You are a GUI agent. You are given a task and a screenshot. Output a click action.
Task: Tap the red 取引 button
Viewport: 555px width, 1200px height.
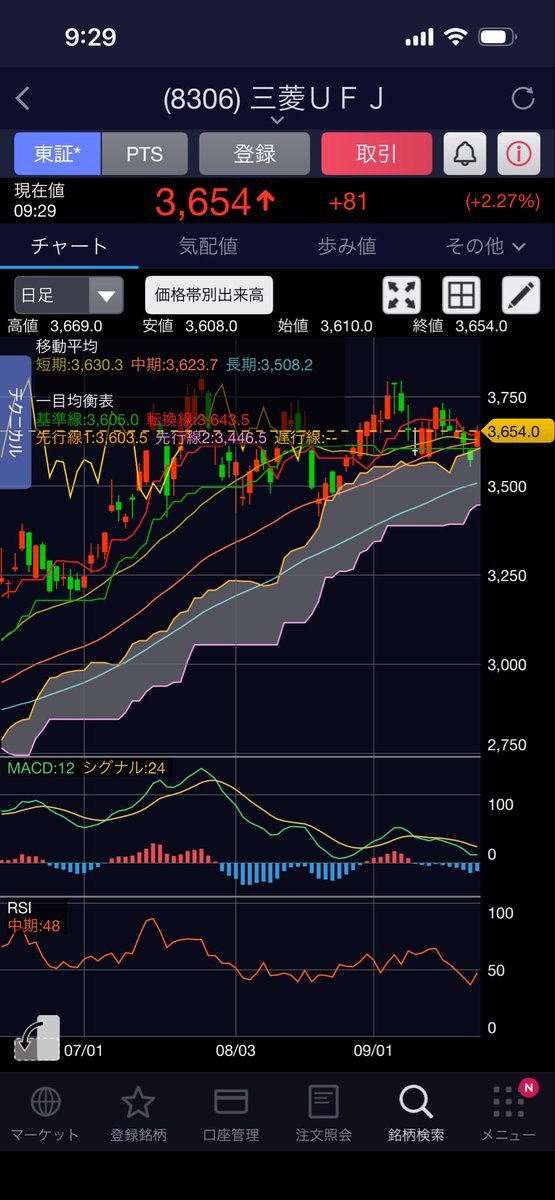[377, 154]
